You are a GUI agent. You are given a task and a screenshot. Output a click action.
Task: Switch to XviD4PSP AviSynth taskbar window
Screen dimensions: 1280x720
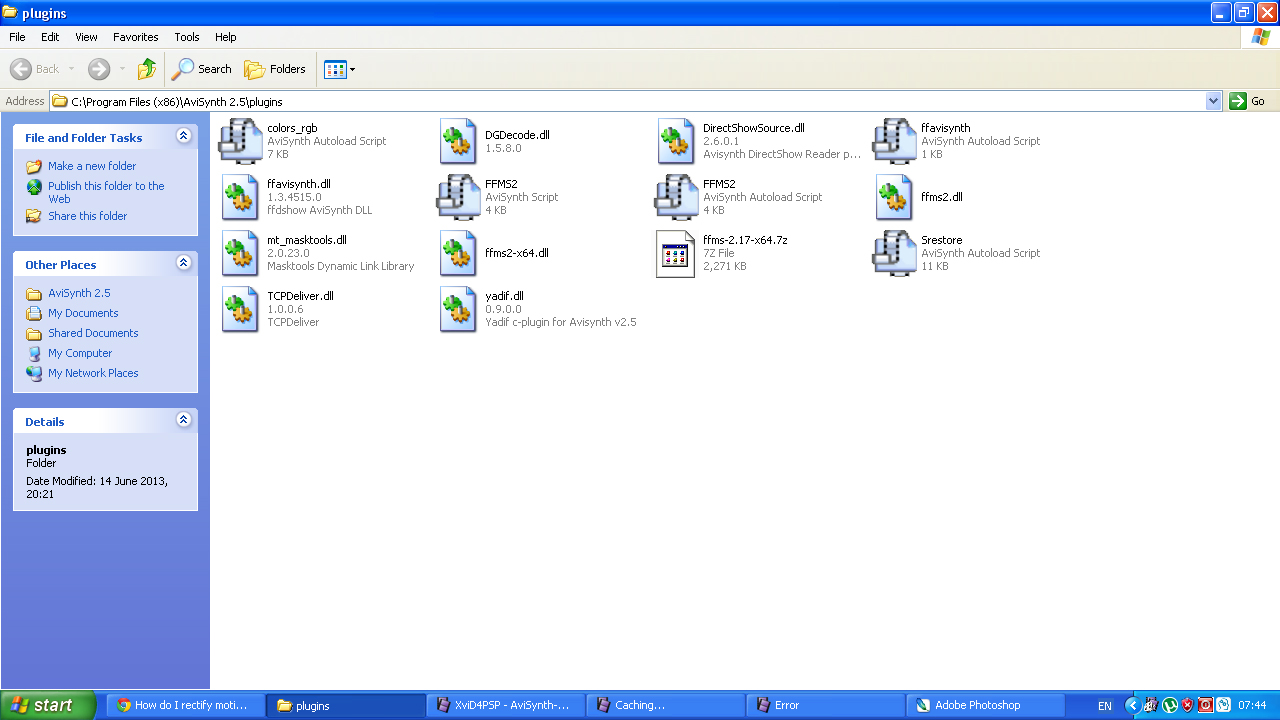(x=506, y=705)
